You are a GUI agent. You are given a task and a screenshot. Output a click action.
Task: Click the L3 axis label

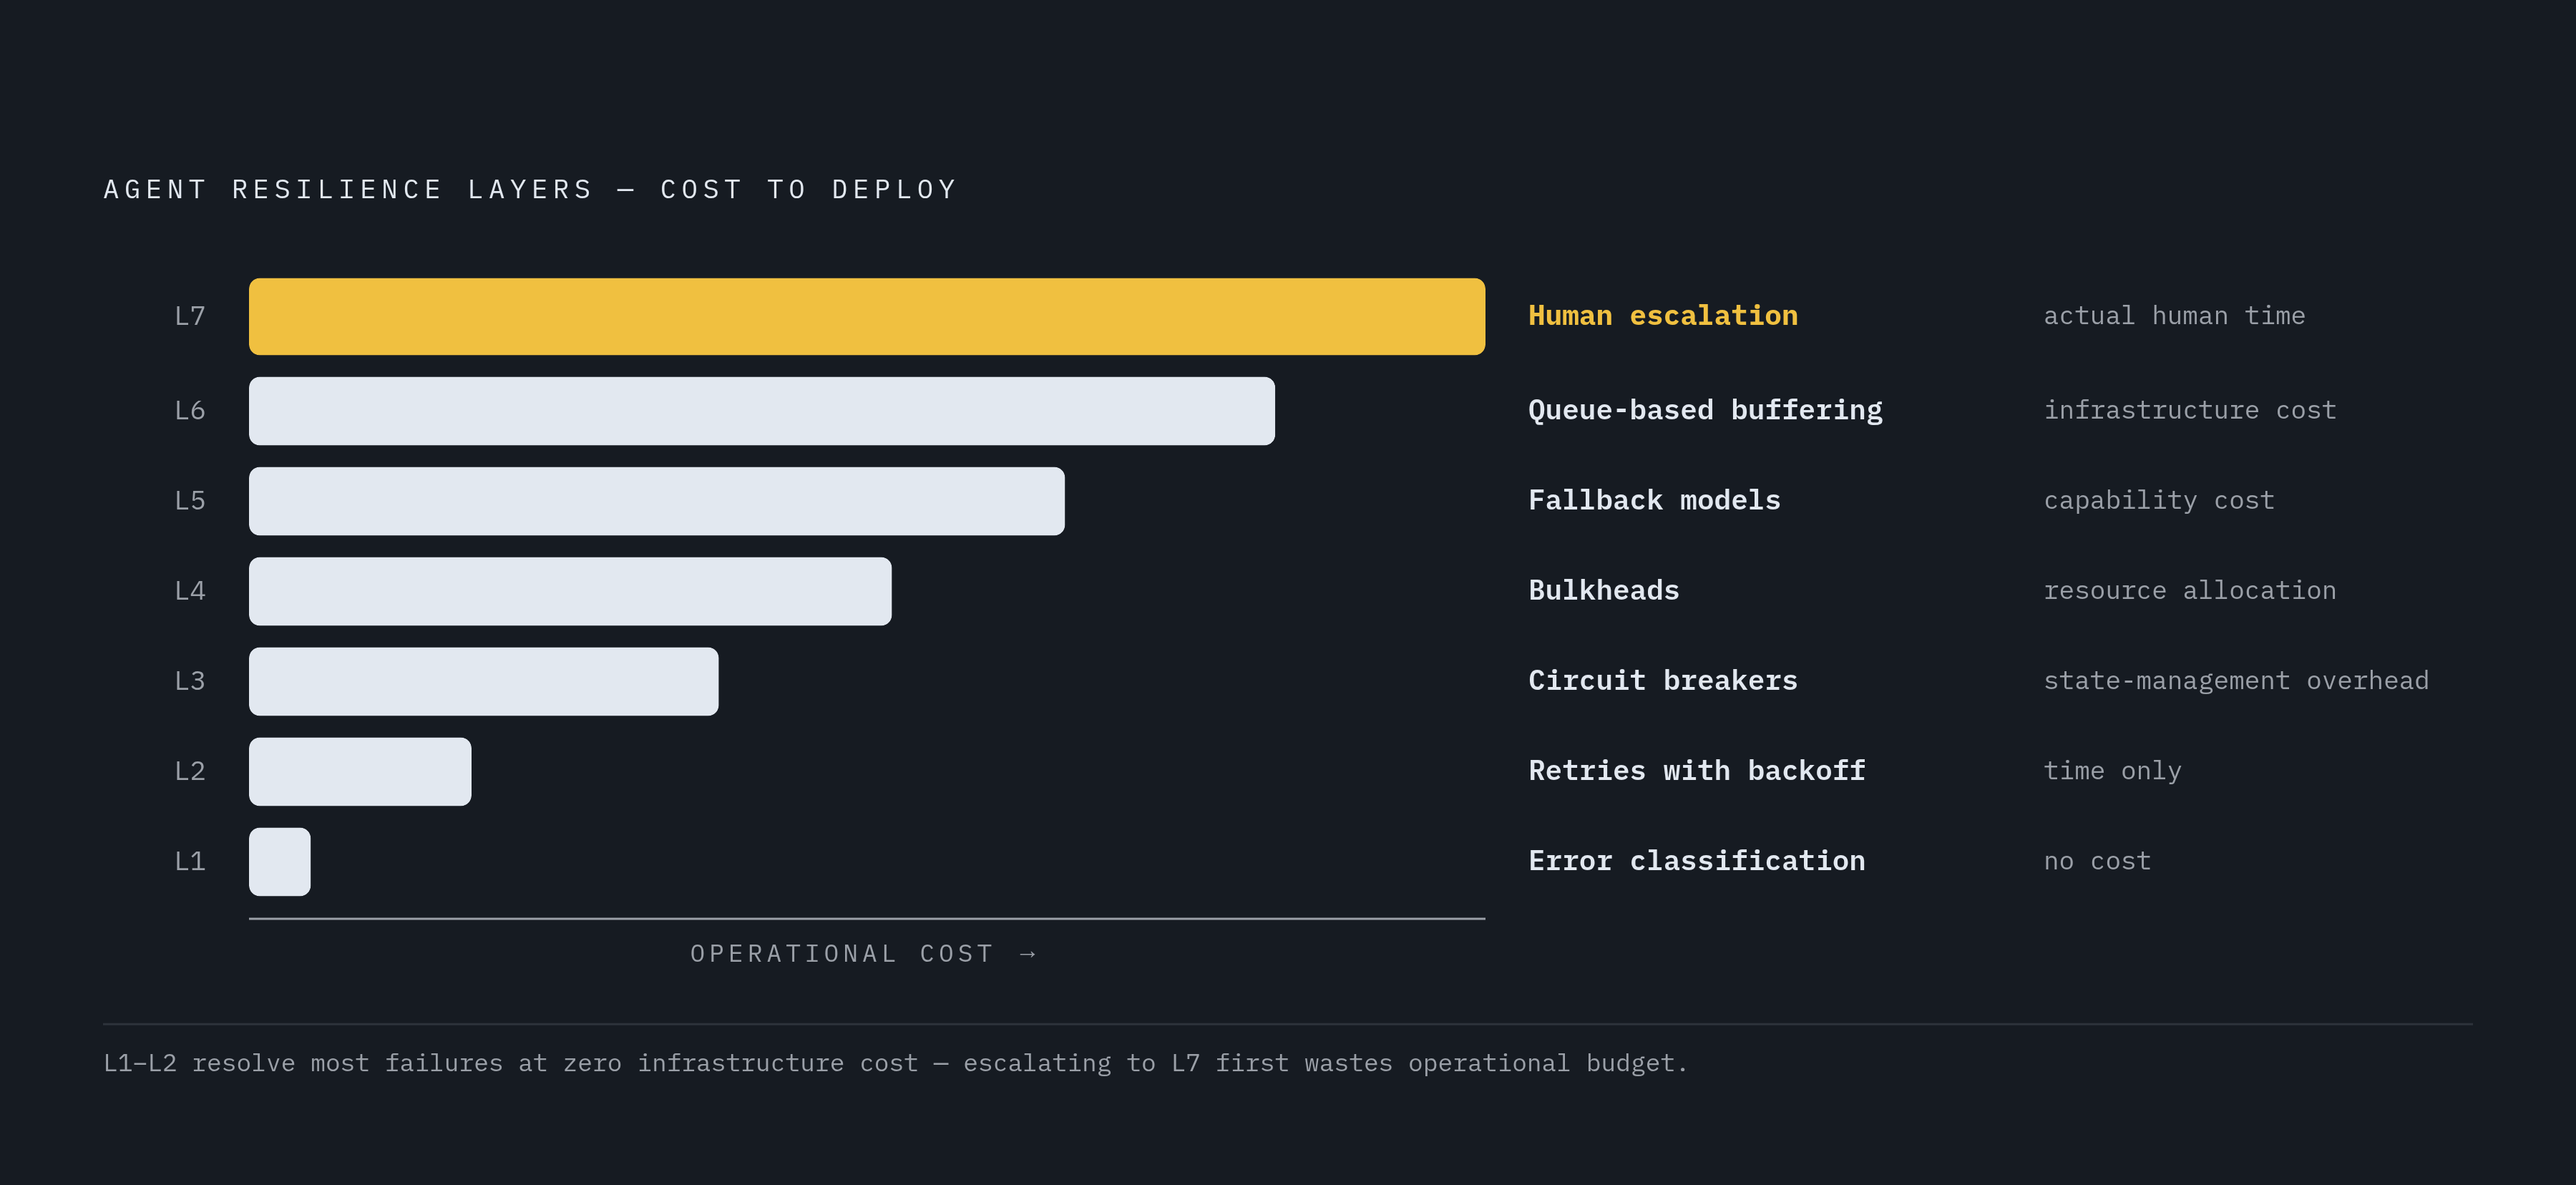[190, 681]
